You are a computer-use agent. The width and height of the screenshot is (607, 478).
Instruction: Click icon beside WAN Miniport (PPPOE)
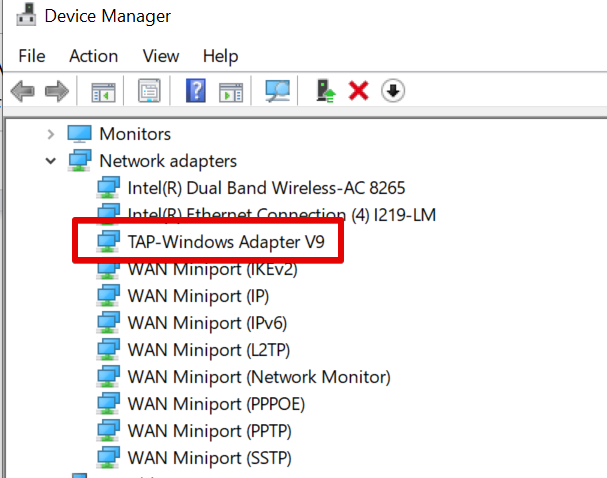click(108, 404)
